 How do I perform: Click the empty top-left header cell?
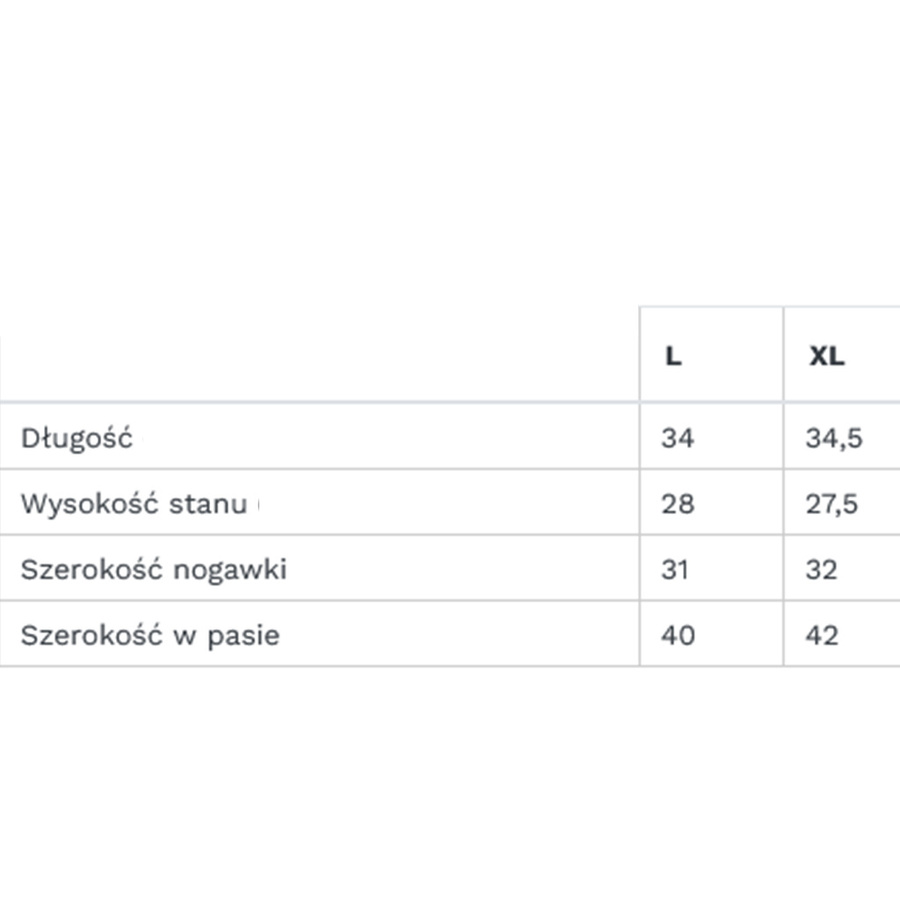pos(320,355)
